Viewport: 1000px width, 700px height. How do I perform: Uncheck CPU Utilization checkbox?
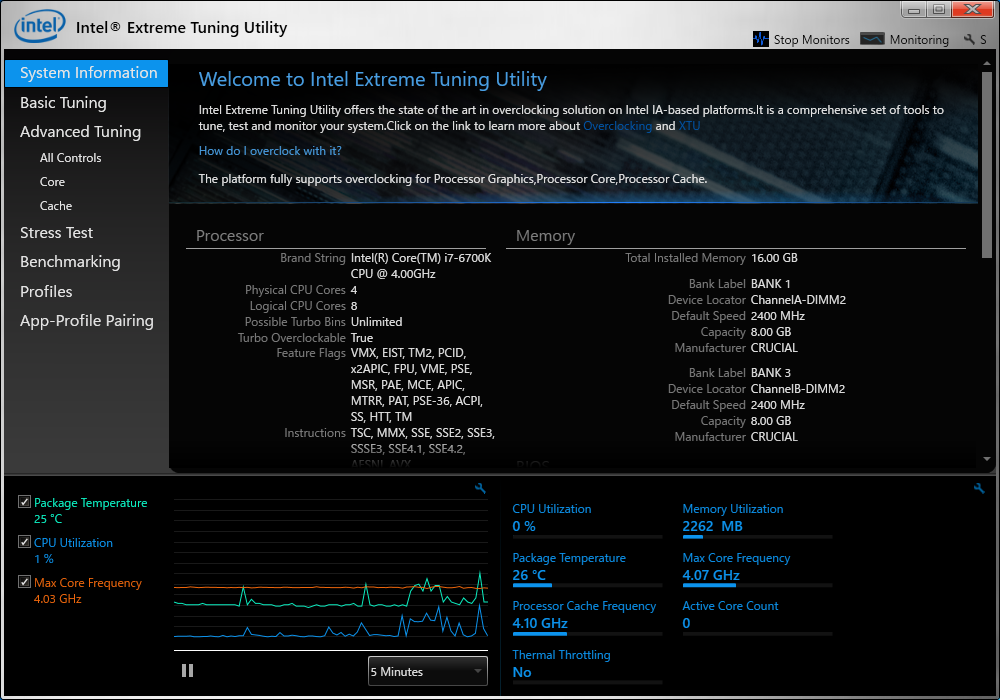(24, 542)
